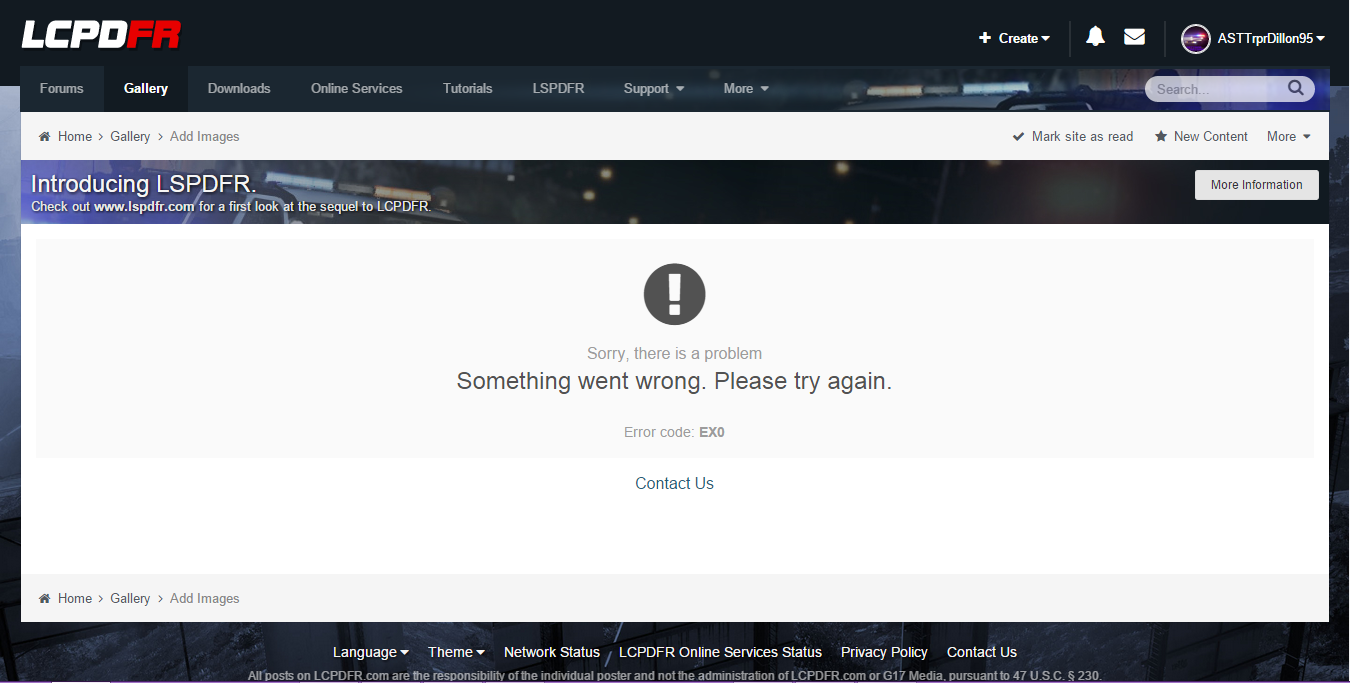Click Gallery in the bottom breadcrumb
This screenshot has height=683, width=1350.
(x=130, y=598)
